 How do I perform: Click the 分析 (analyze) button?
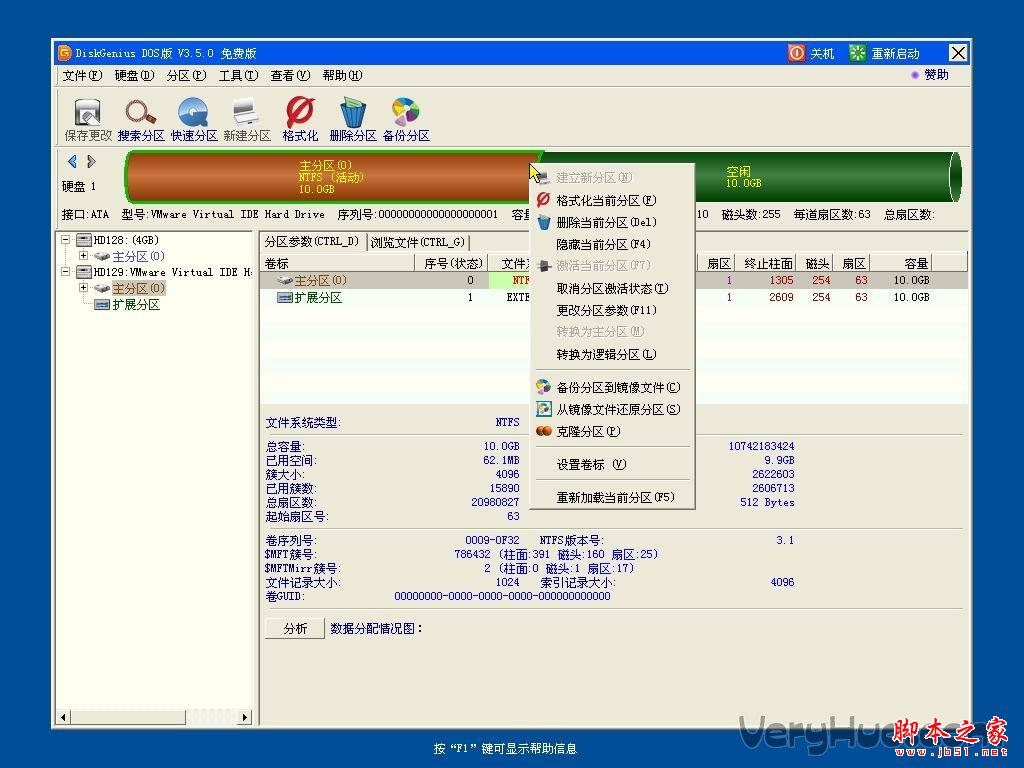coord(294,628)
